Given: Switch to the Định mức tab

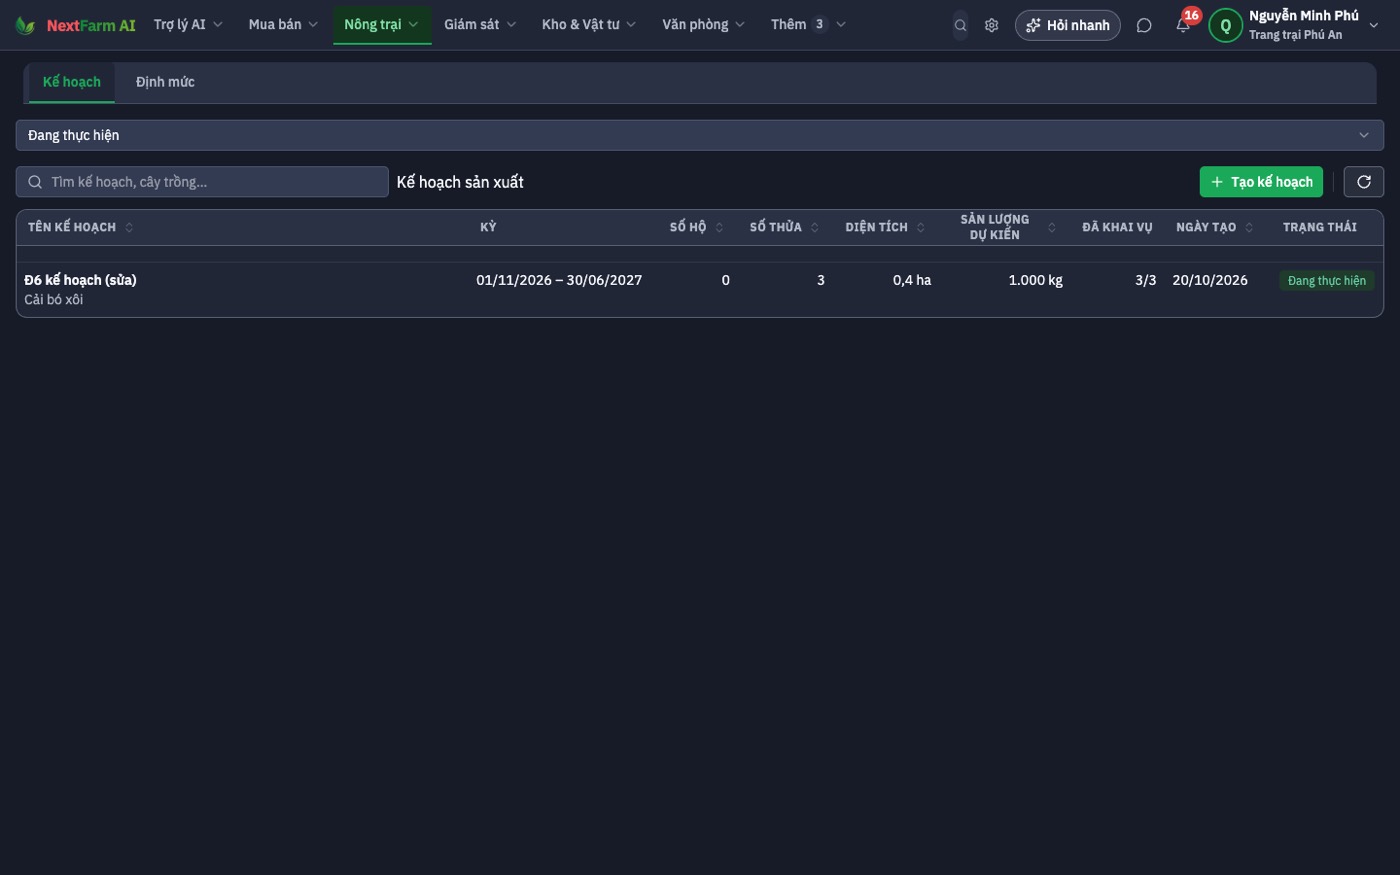Looking at the screenshot, I should point(165,82).
